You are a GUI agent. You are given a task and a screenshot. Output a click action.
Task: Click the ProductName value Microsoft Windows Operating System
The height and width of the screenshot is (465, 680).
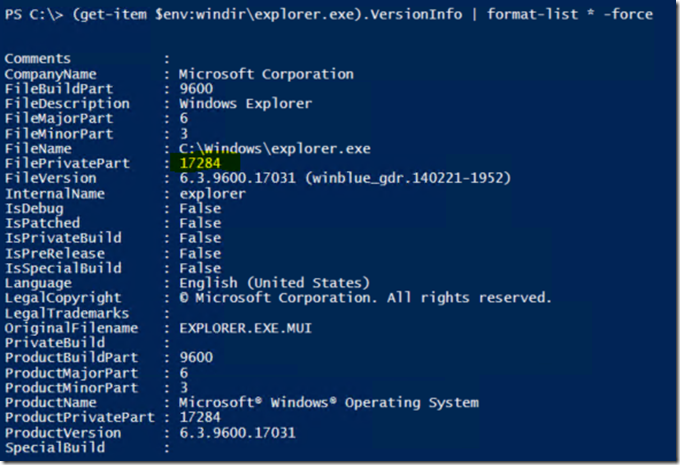click(x=328, y=403)
